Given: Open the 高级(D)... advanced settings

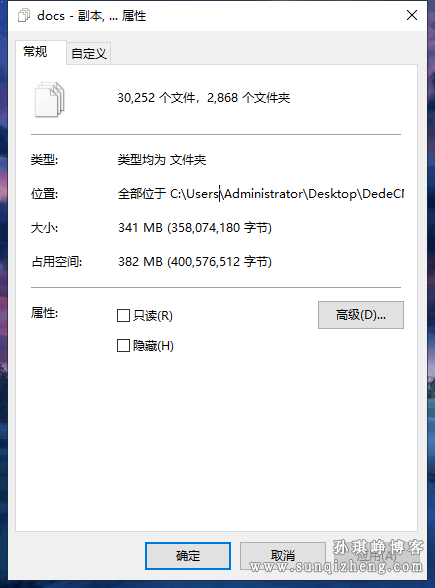Looking at the screenshot, I should 361,315.
